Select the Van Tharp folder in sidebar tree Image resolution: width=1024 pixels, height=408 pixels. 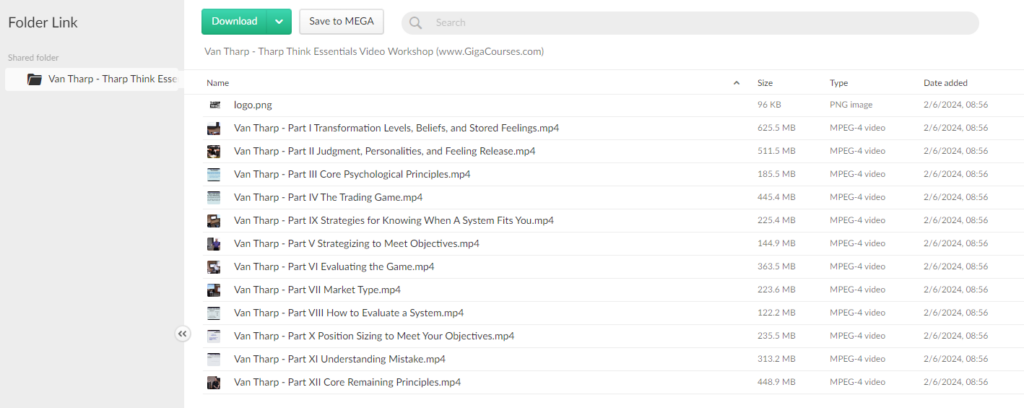pyautogui.click(x=110, y=79)
